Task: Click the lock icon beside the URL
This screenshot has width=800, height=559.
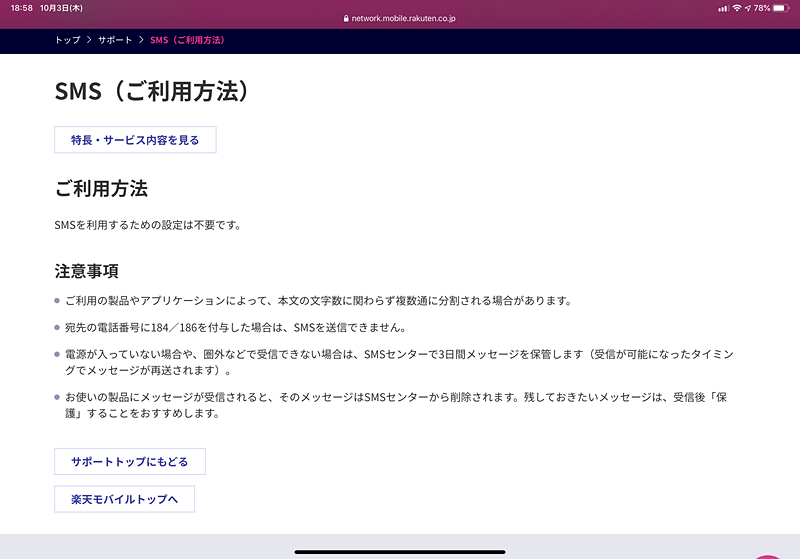Action: 346,18
